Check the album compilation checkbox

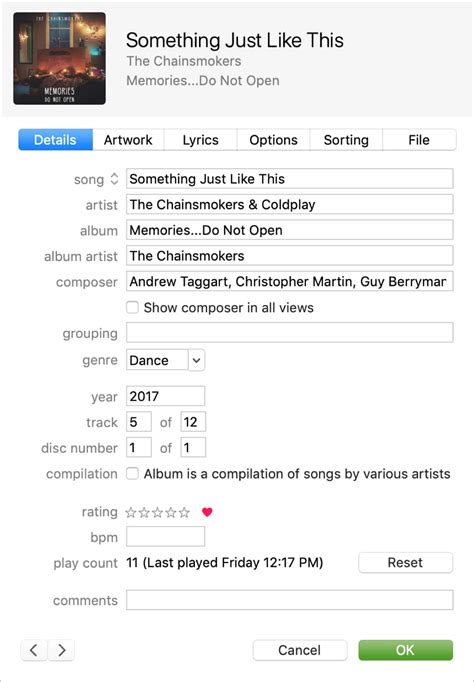(132, 474)
